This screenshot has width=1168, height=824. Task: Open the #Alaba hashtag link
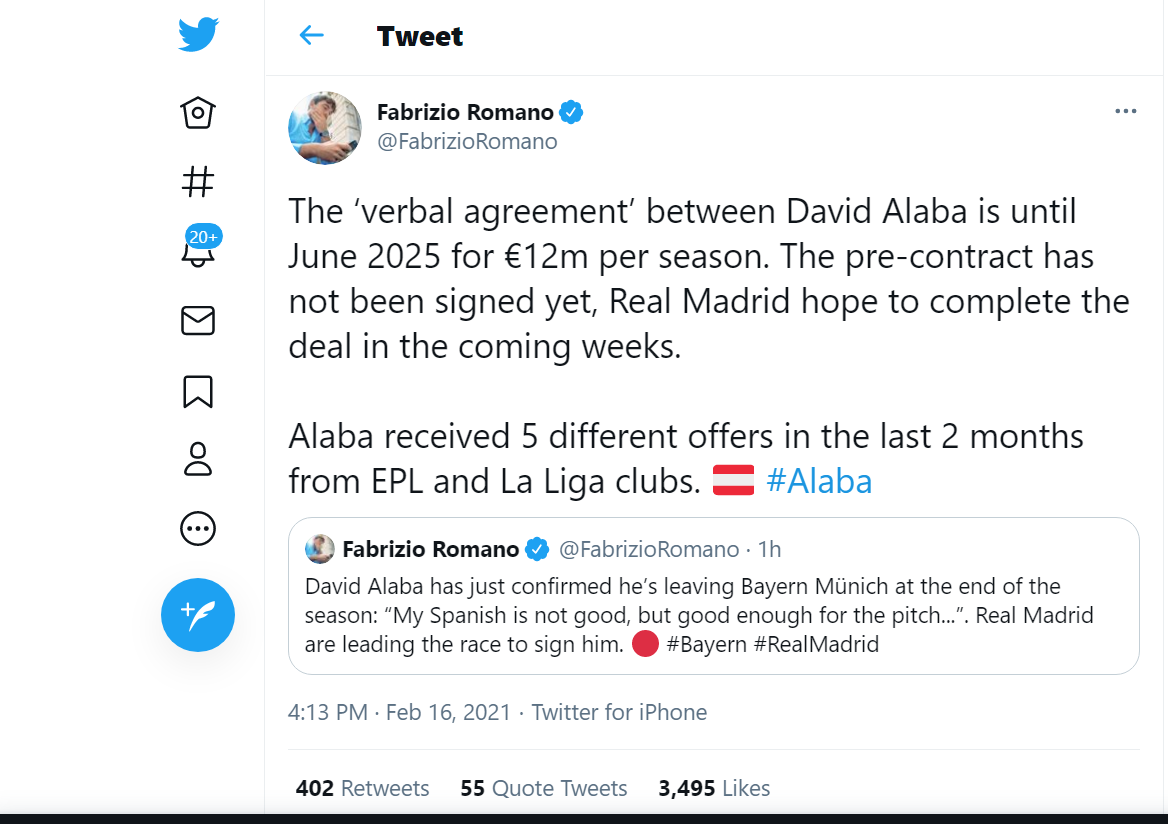click(x=820, y=480)
